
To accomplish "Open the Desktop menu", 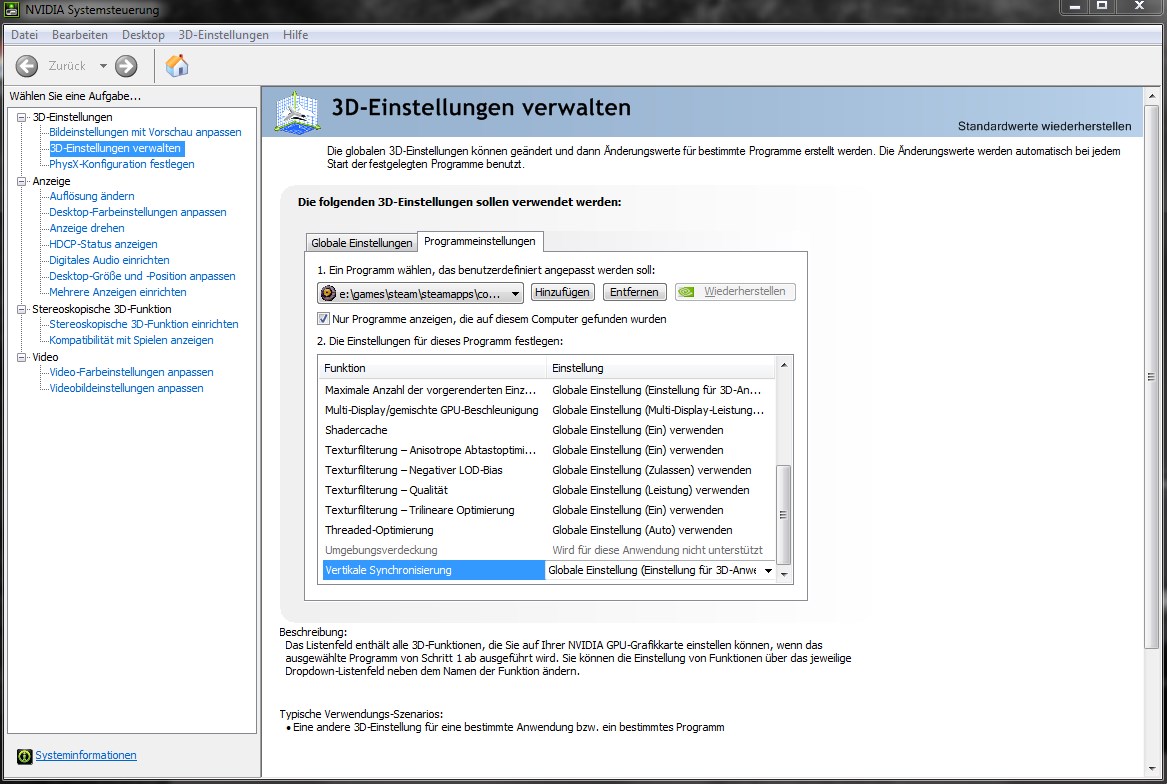I will (x=143, y=35).
